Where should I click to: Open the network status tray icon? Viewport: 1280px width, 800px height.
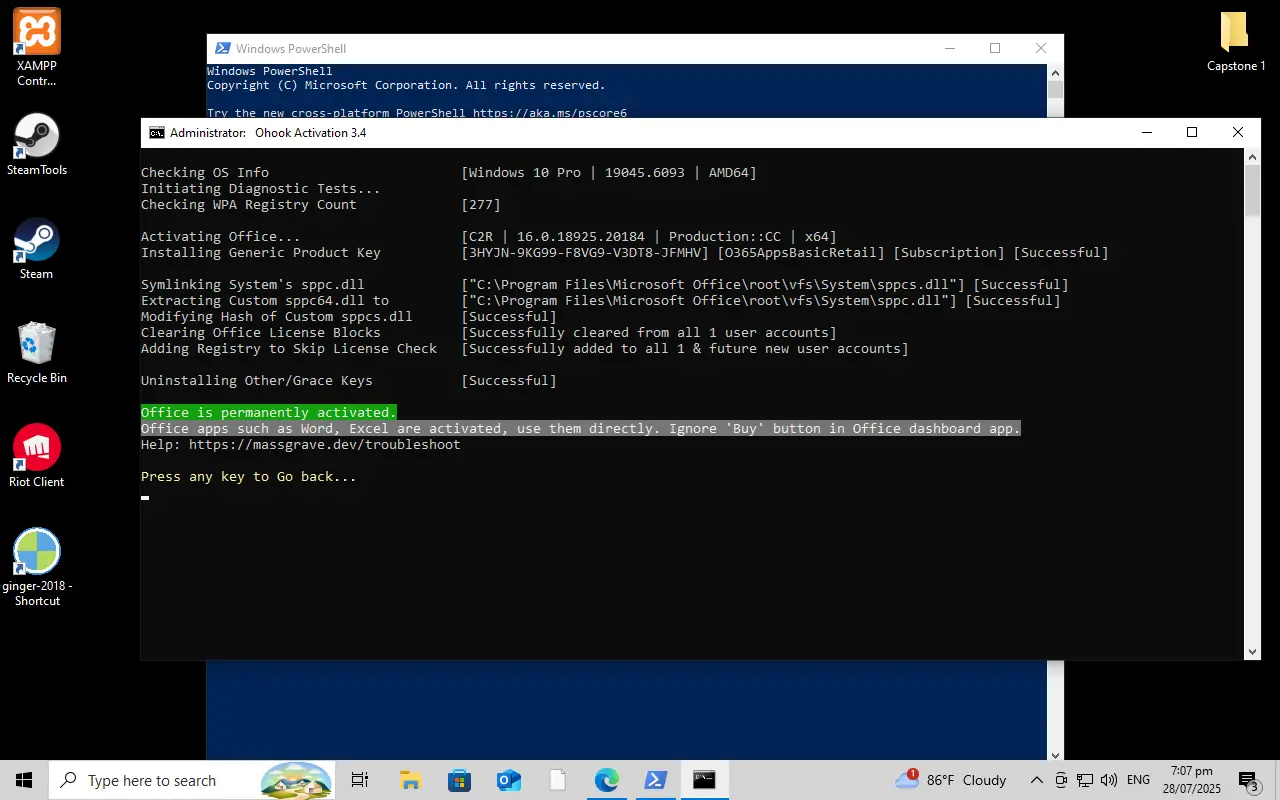[1085, 780]
